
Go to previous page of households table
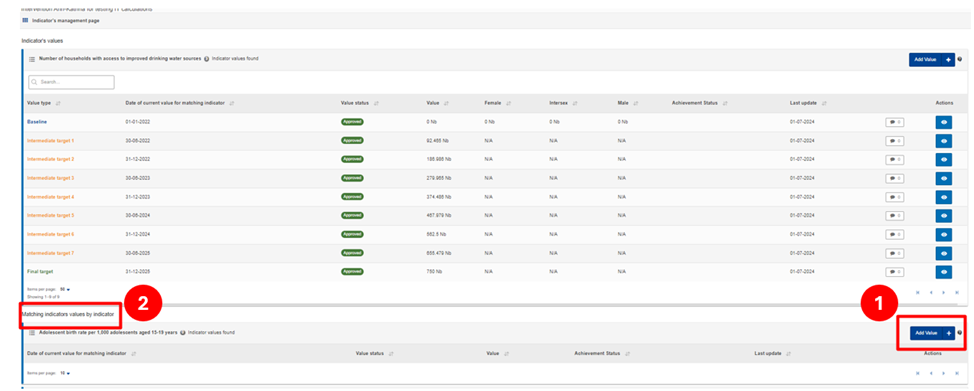tap(931, 292)
